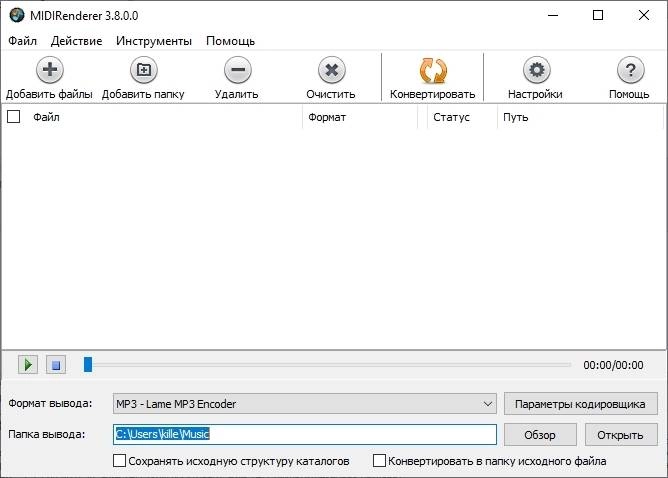Click the MIDIRenderer app icon in title bar
Viewport: 668px width, 478px height.
click(17, 15)
